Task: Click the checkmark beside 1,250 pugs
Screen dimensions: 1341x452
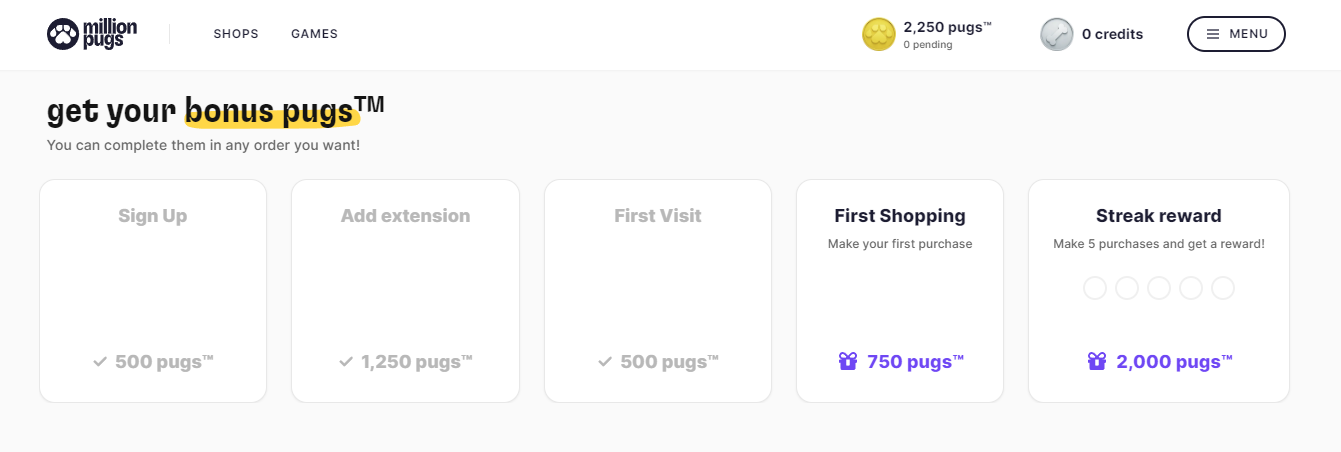Action: (346, 362)
